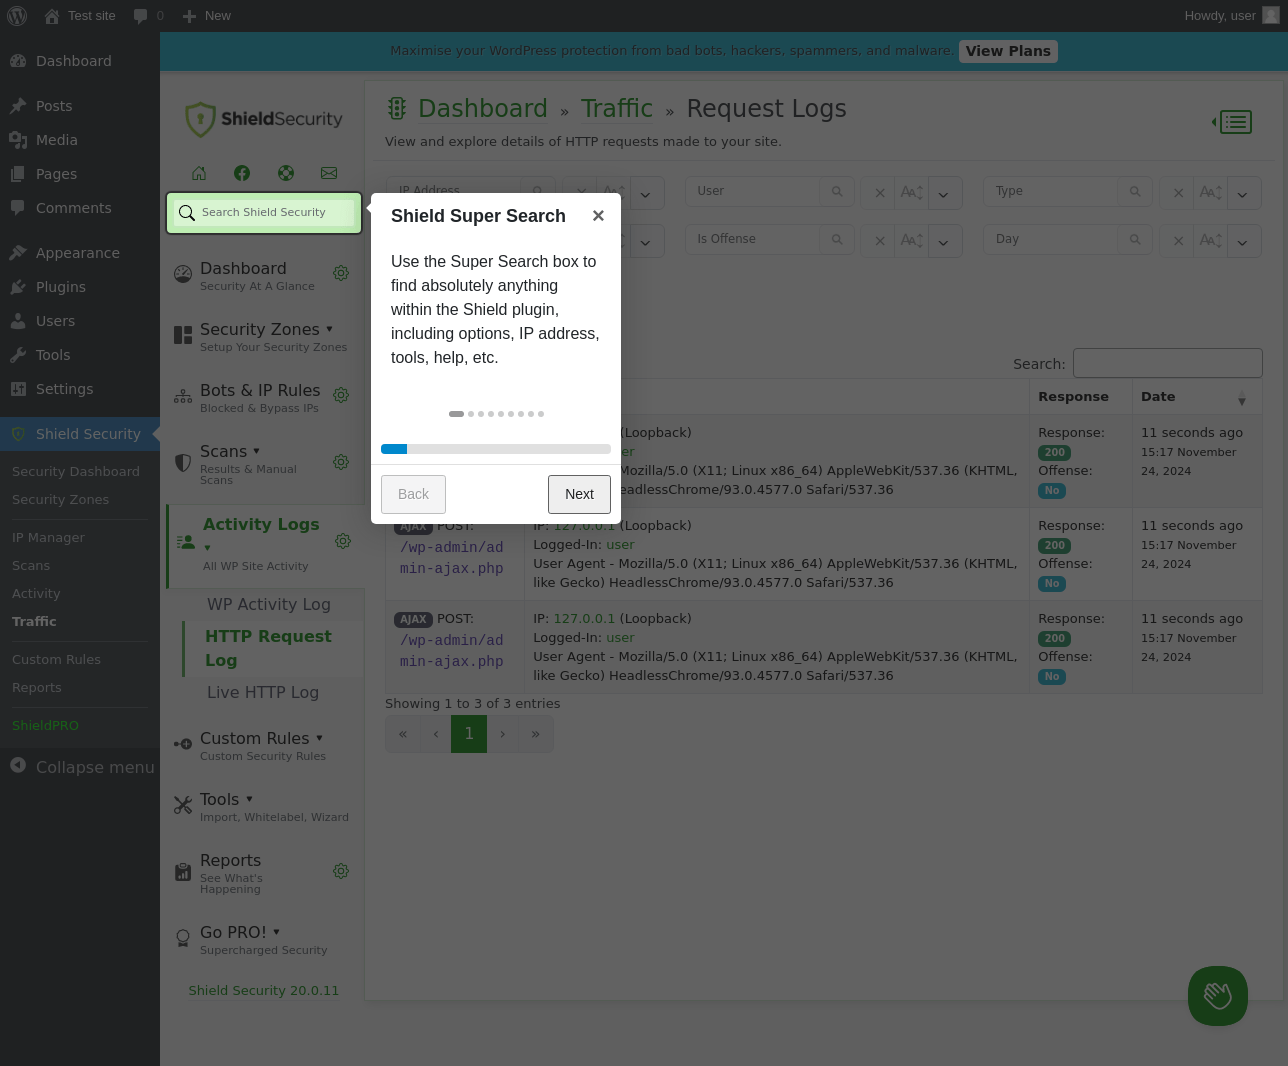
Task: Open the green waving-hand chat button
Action: pyautogui.click(x=1218, y=996)
